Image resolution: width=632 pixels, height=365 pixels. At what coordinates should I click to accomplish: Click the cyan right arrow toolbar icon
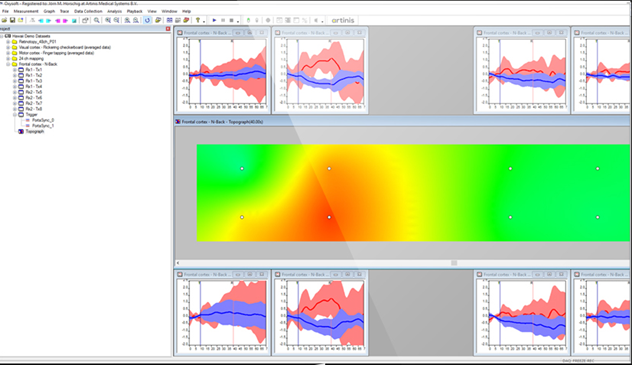click(x=49, y=21)
